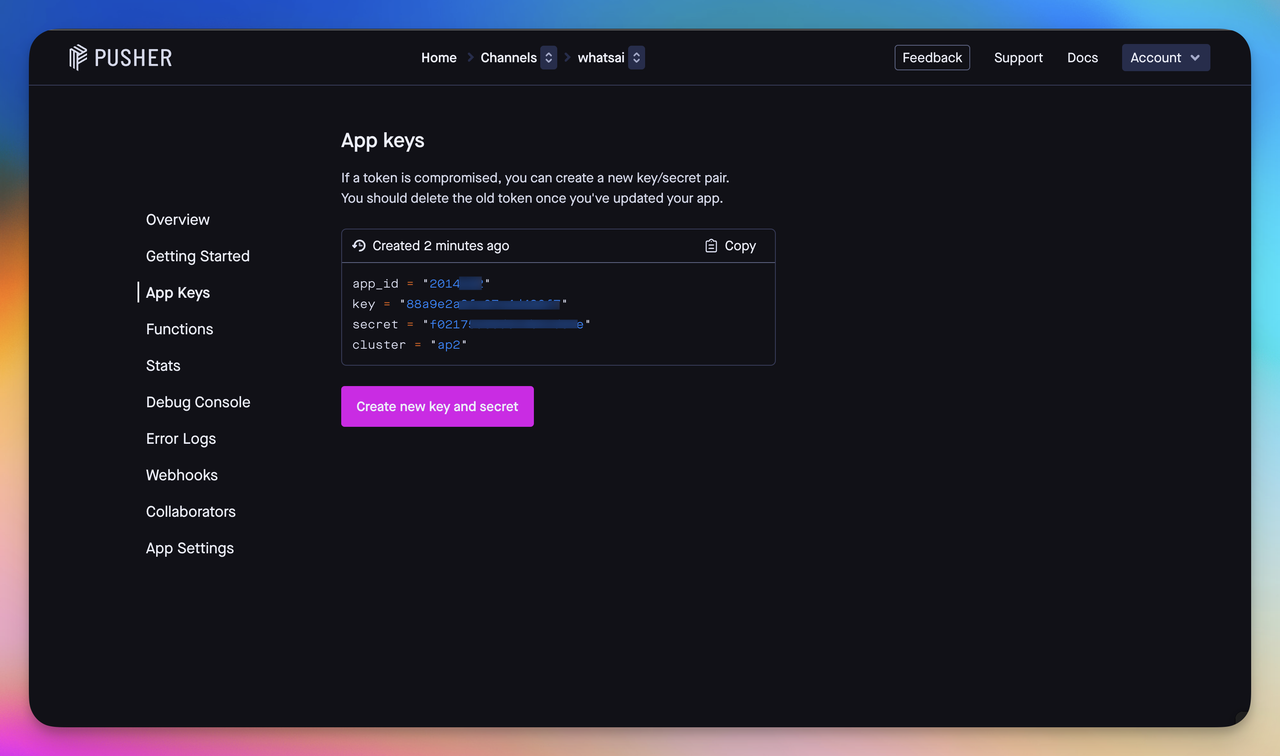Click the Feedback button
This screenshot has width=1280, height=756.
[x=932, y=58]
